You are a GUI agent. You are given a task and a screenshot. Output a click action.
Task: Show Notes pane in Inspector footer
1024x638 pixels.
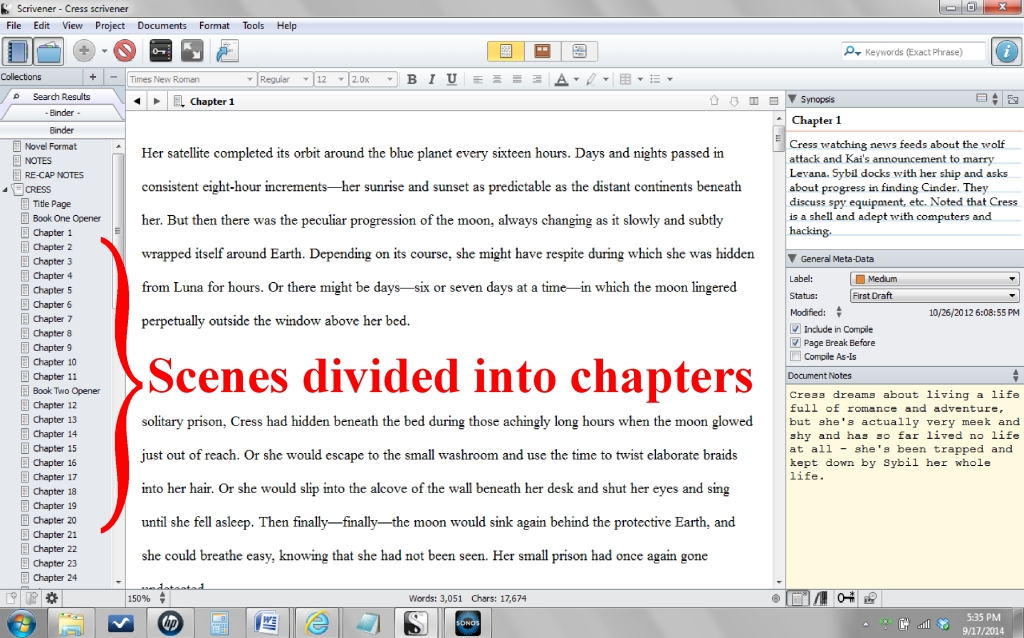[x=798, y=598]
